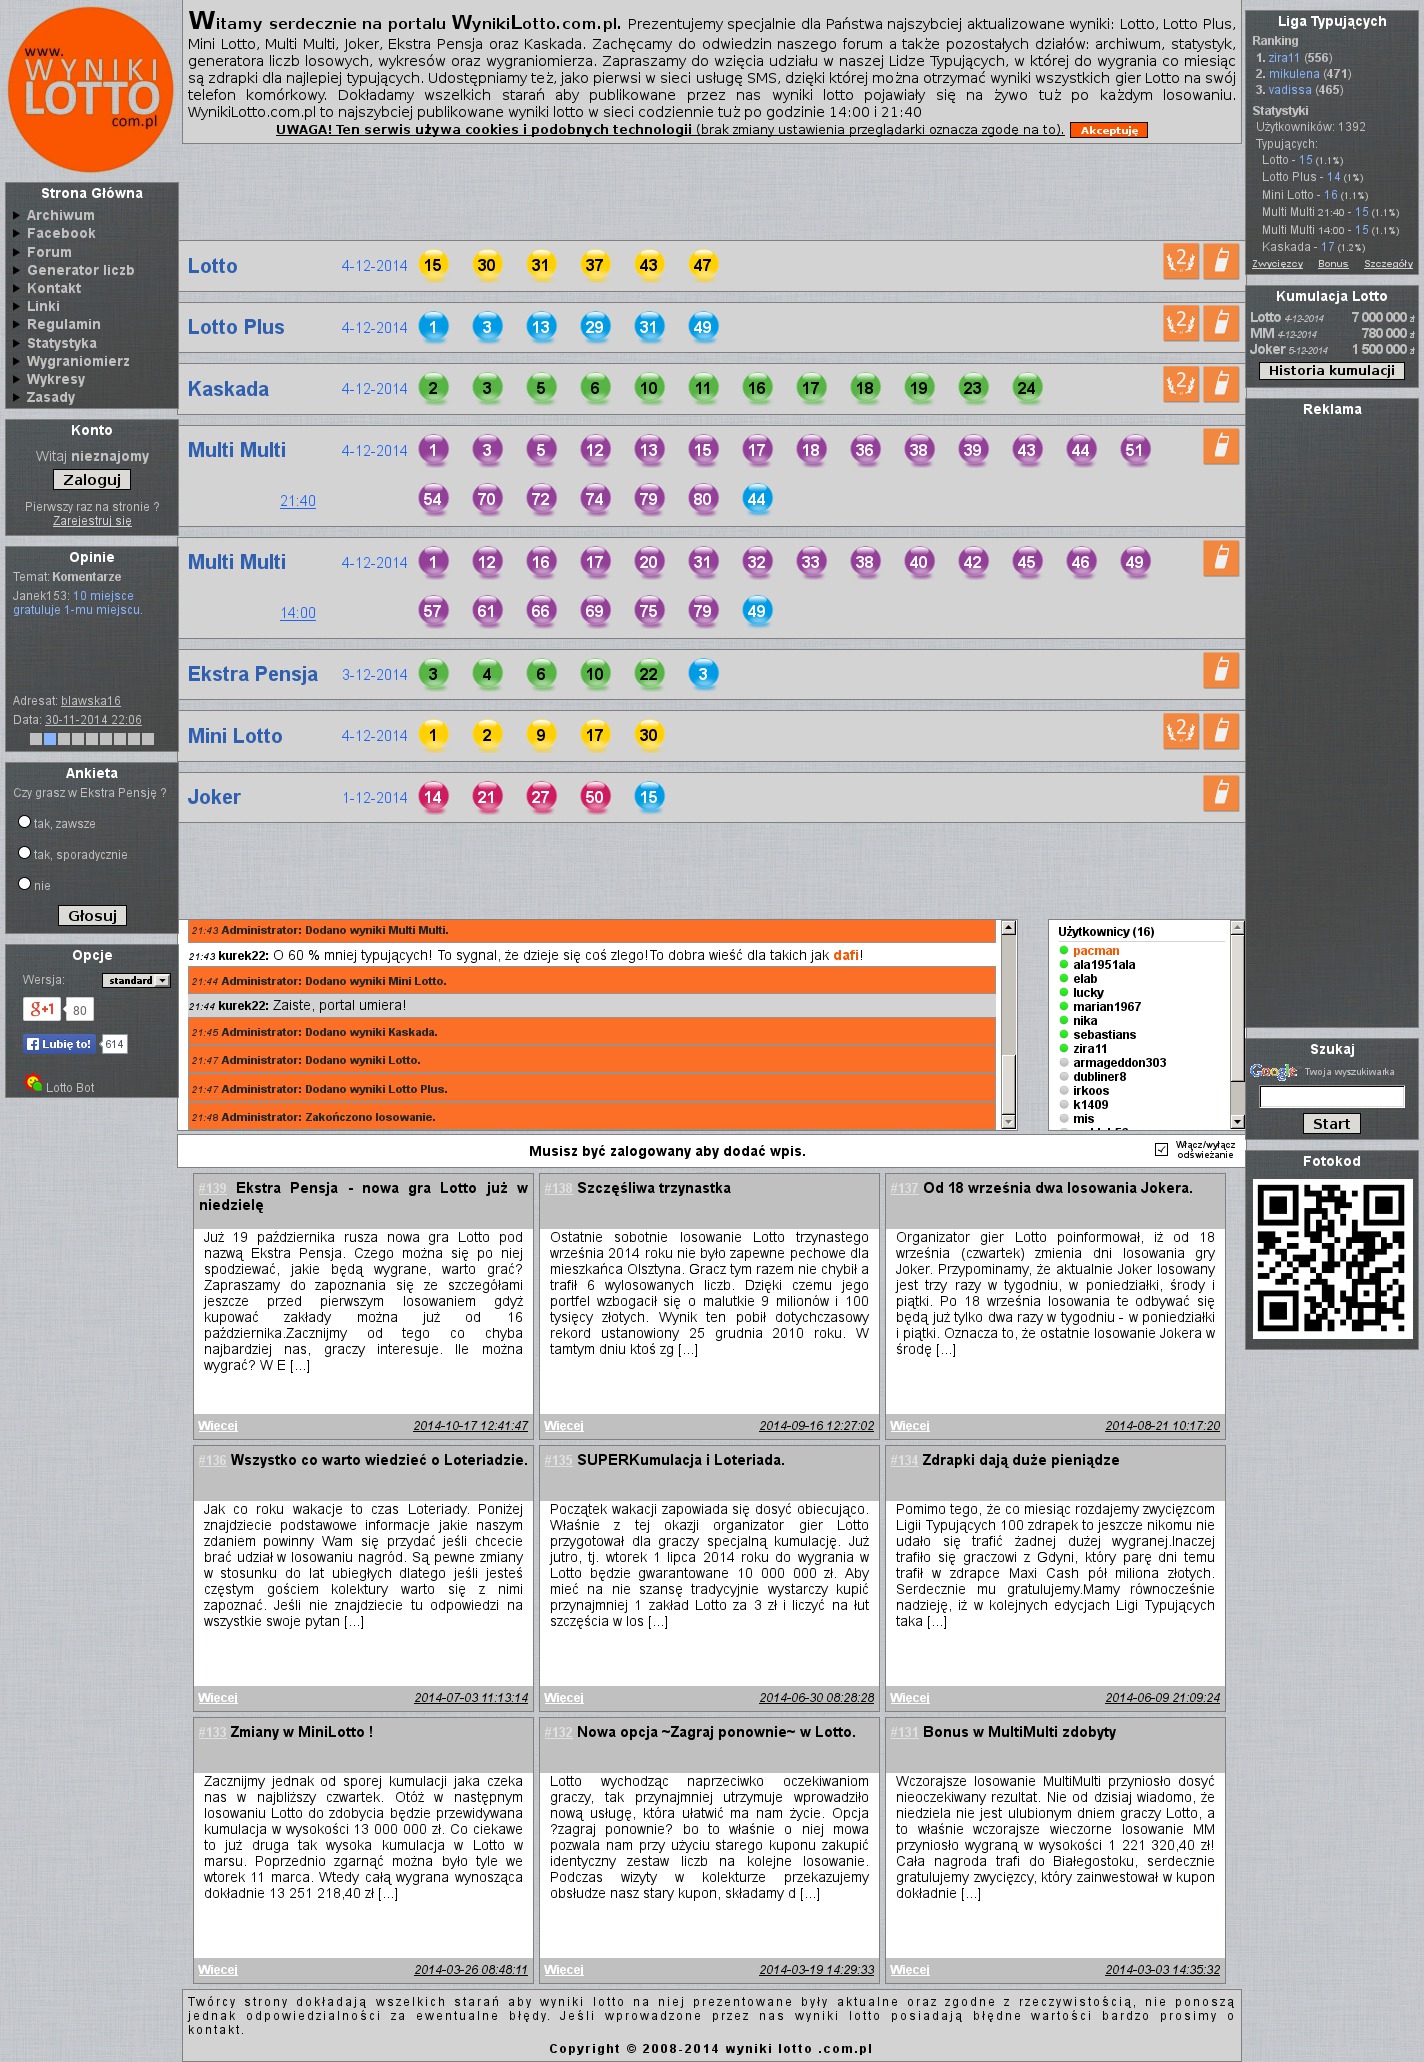
Task: Open the Wersja 'standard' dropdown
Action: (136, 981)
